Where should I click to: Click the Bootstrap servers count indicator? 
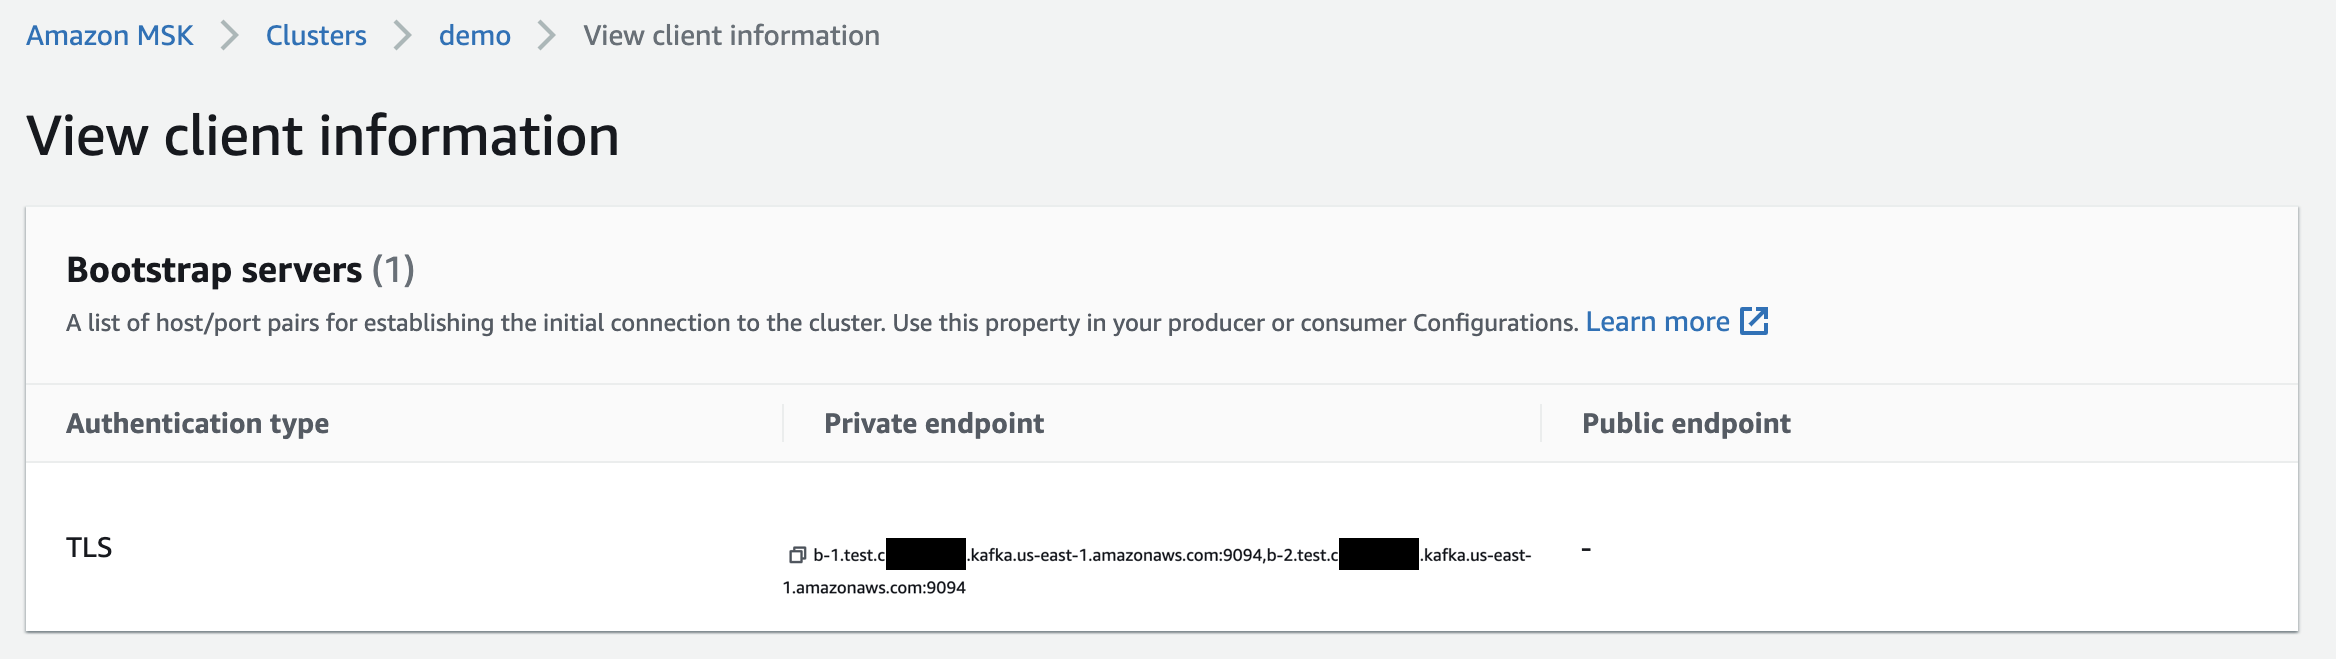[x=393, y=268]
